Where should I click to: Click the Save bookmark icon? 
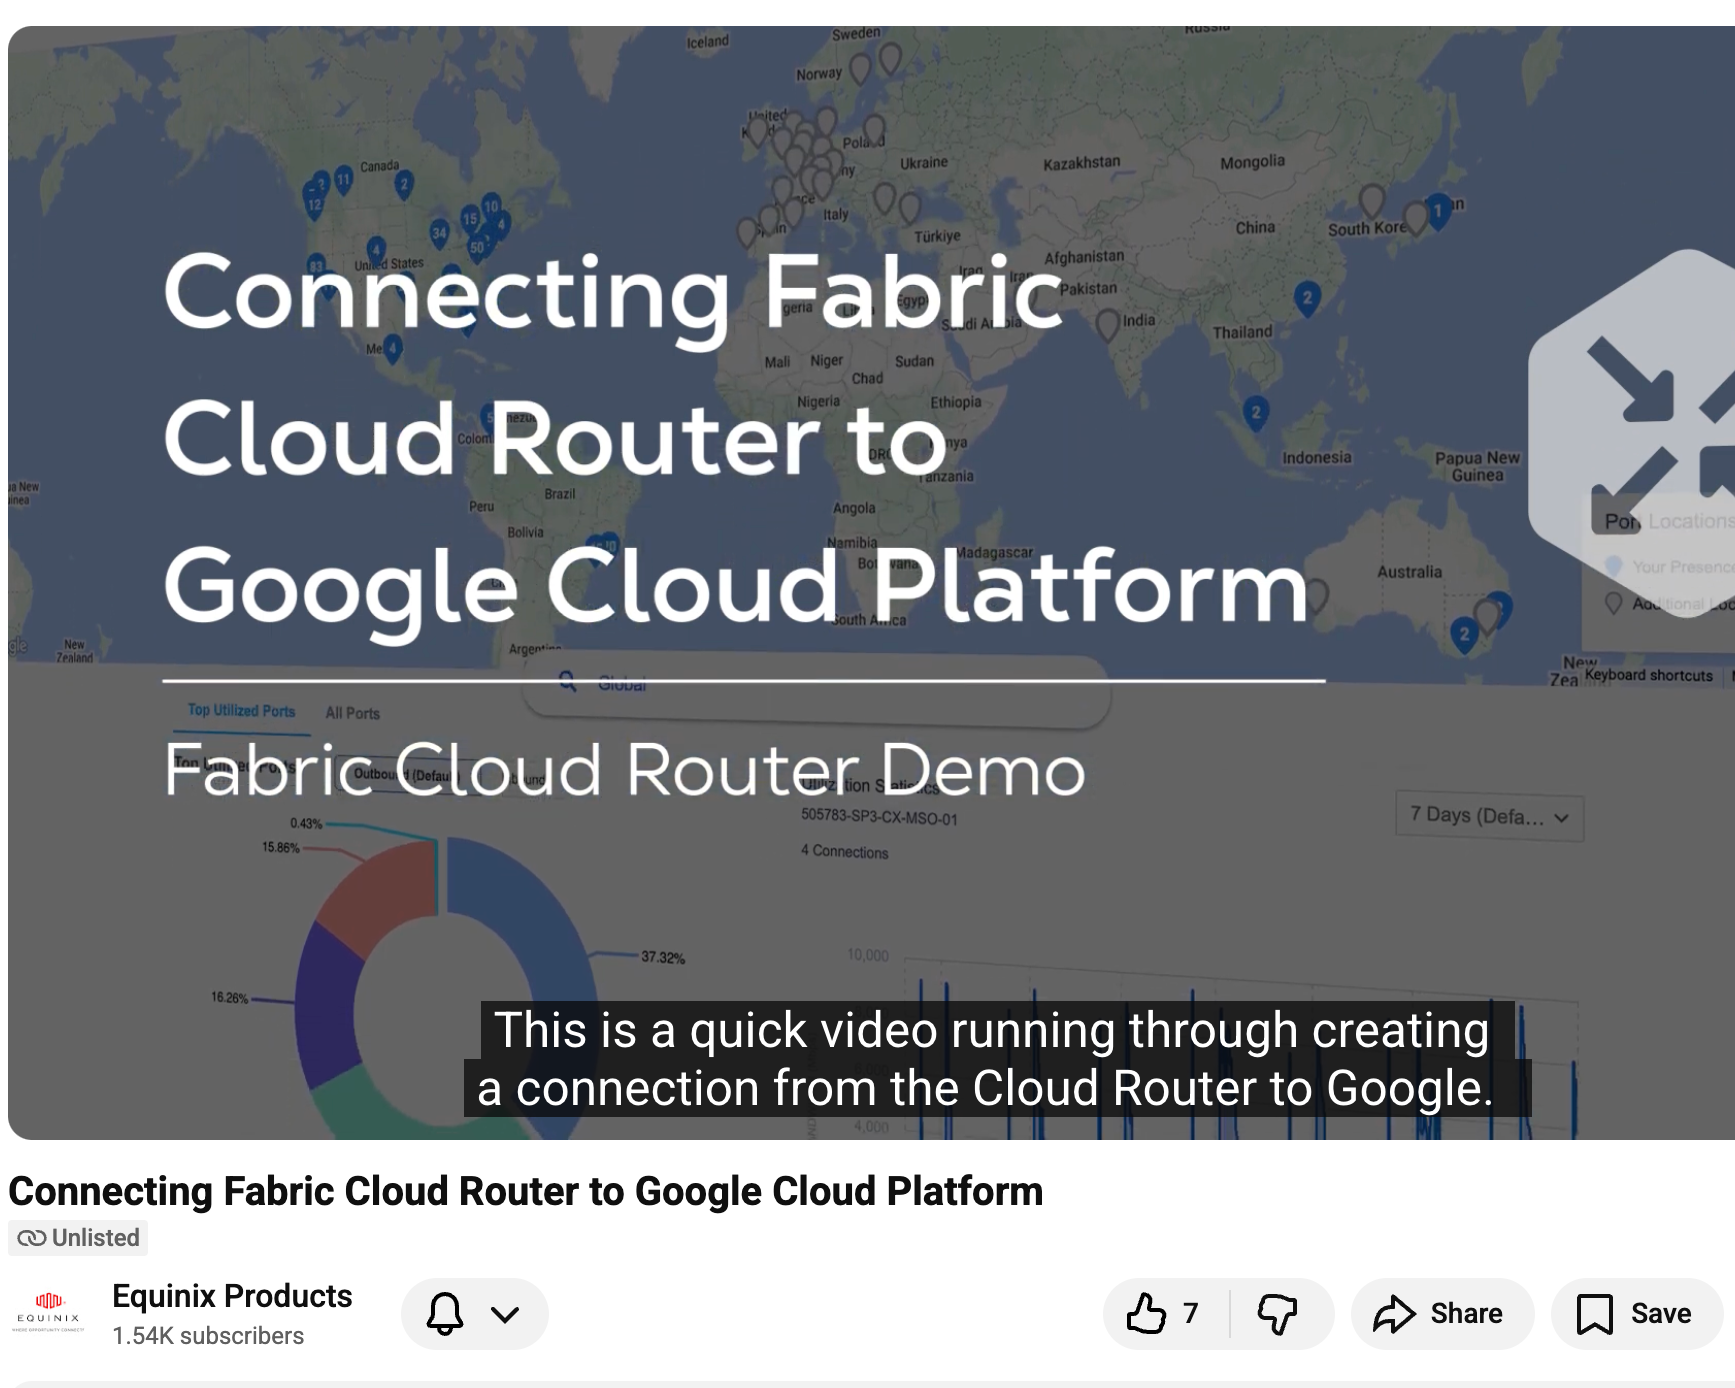1594,1313
